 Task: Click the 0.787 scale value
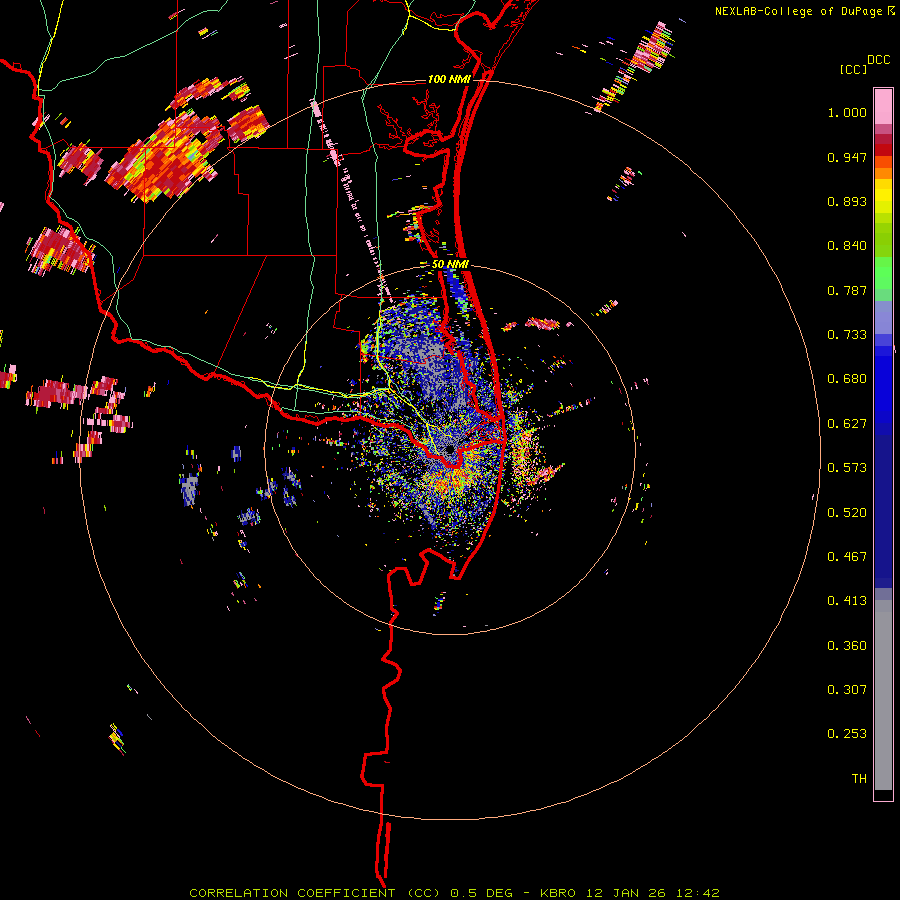pos(847,290)
